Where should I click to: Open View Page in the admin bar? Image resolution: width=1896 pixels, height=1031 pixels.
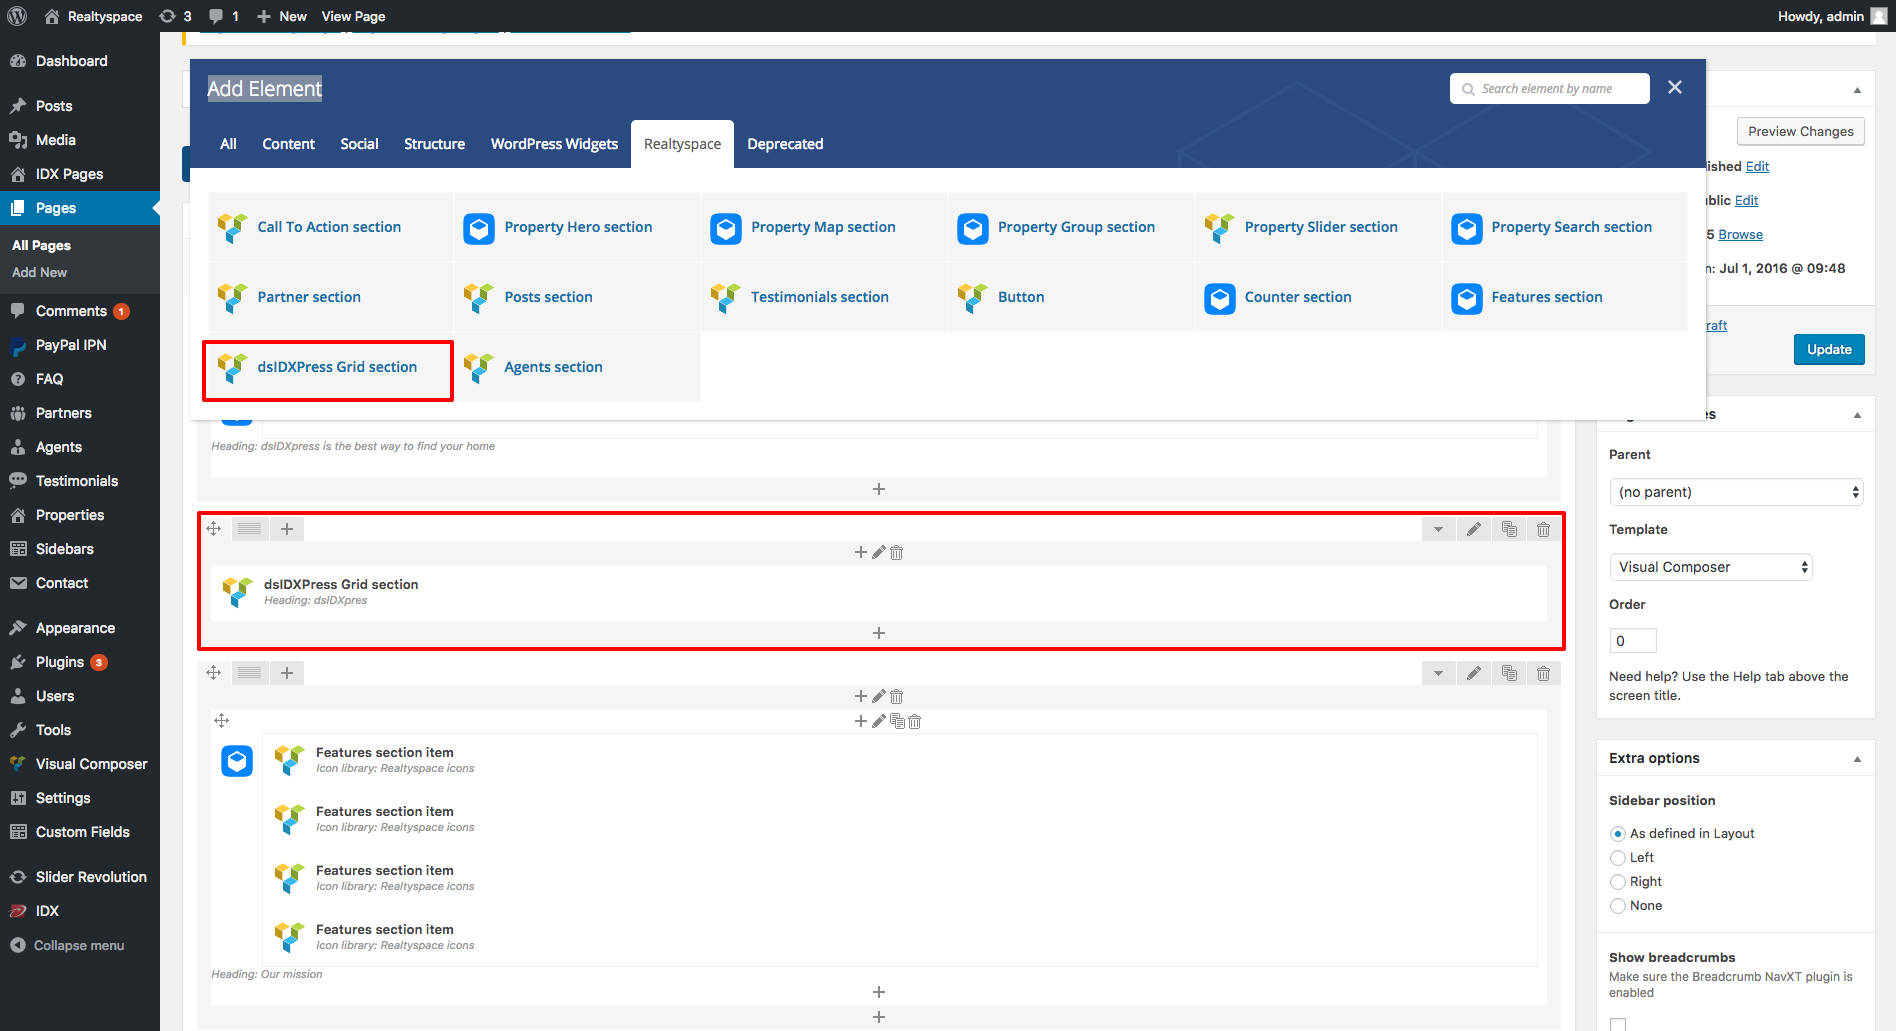(353, 16)
